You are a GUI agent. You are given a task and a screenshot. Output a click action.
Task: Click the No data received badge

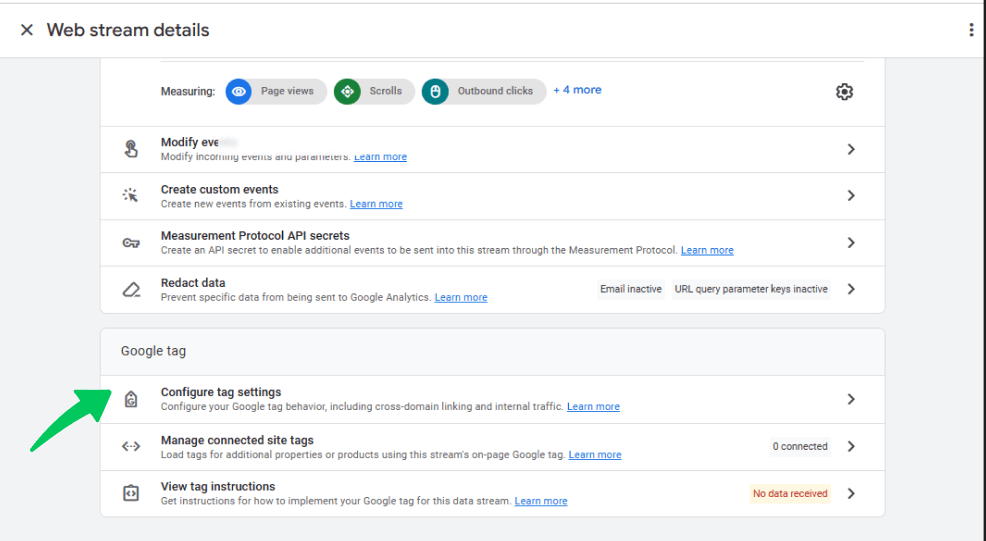790,494
